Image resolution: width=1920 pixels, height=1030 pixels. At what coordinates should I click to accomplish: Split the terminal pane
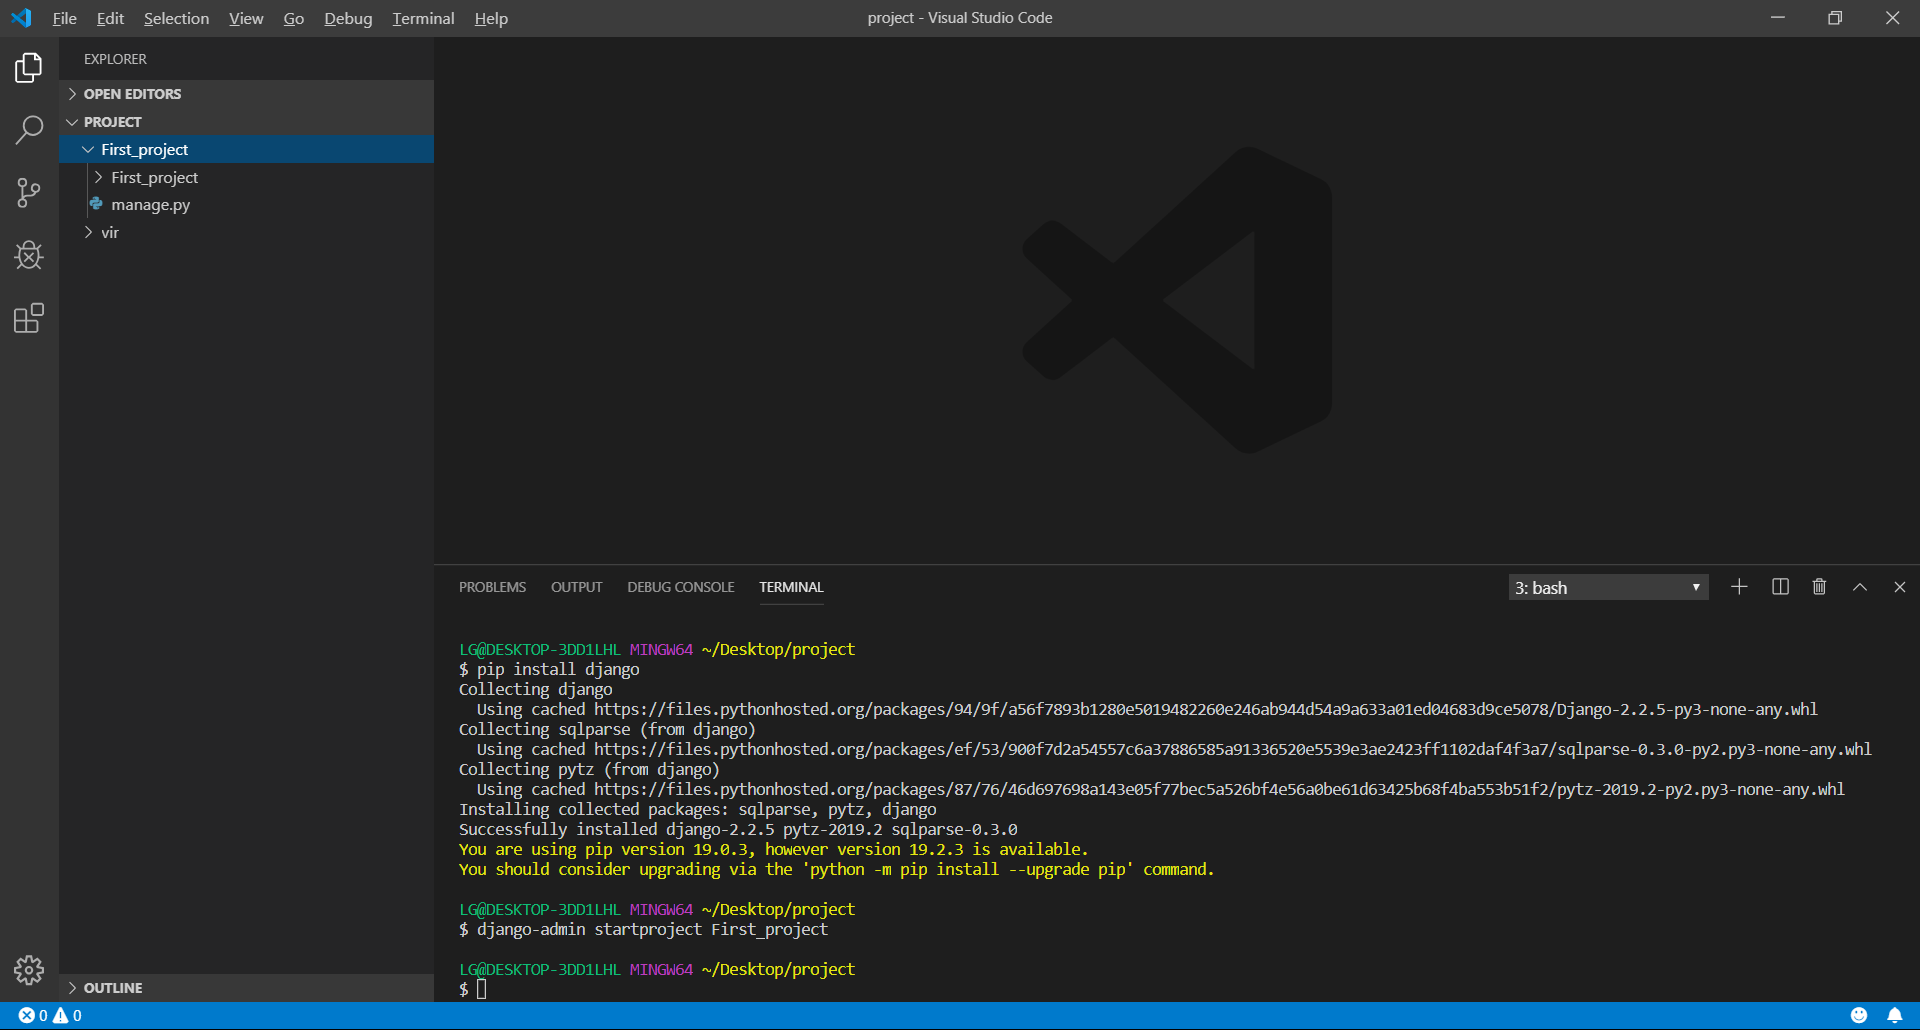click(x=1780, y=587)
